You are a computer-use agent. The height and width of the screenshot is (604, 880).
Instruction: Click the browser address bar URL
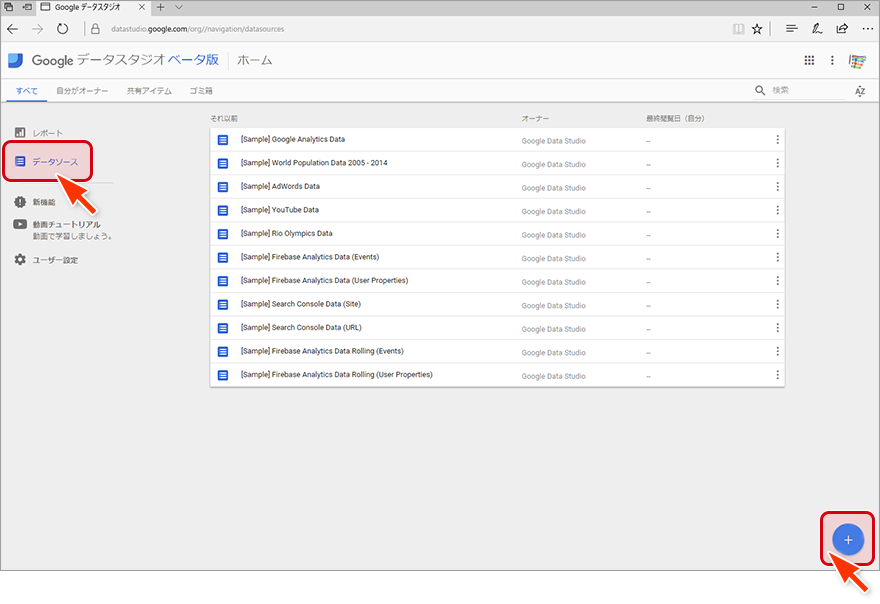pyautogui.click(x=198, y=29)
